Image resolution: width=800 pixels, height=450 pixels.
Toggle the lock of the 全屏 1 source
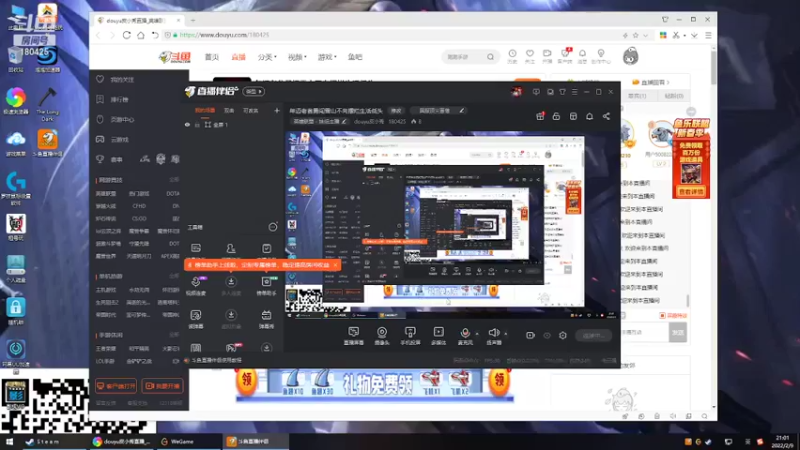click(x=197, y=124)
